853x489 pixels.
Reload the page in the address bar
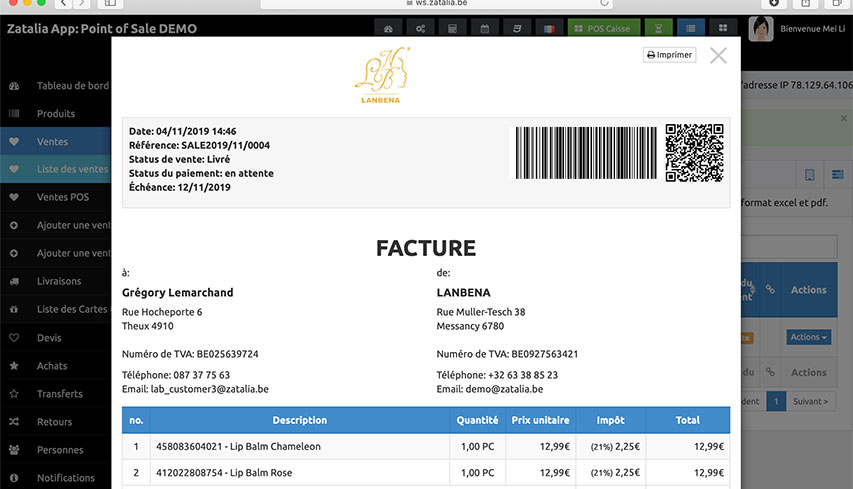604,3
